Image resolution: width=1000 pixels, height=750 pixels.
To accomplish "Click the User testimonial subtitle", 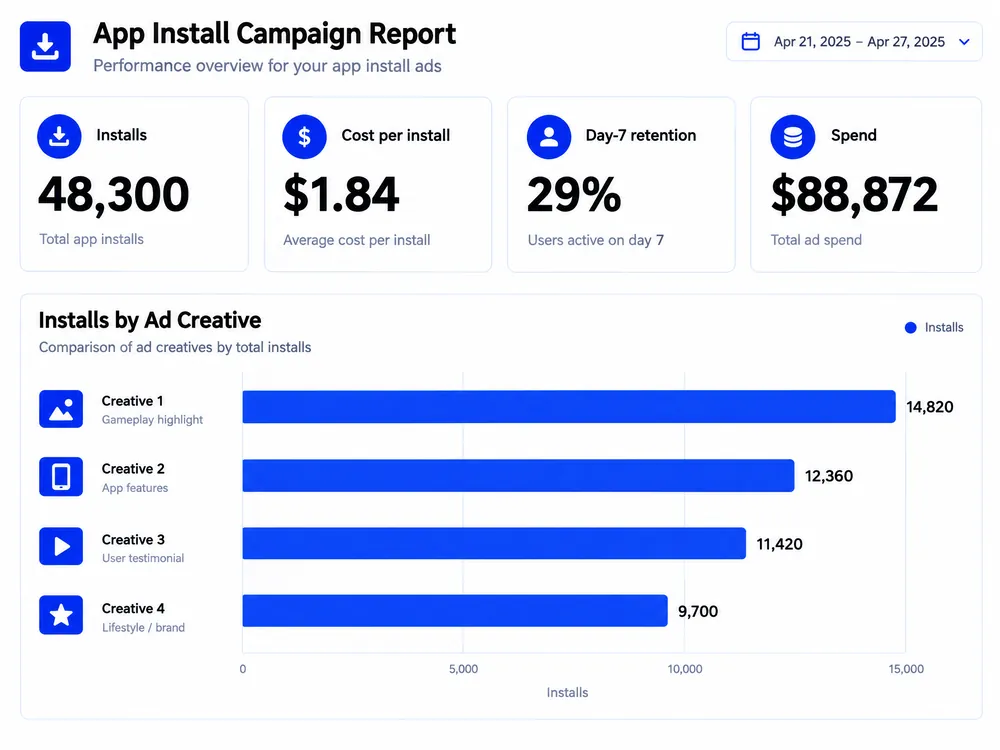I will click(x=143, y=558).
